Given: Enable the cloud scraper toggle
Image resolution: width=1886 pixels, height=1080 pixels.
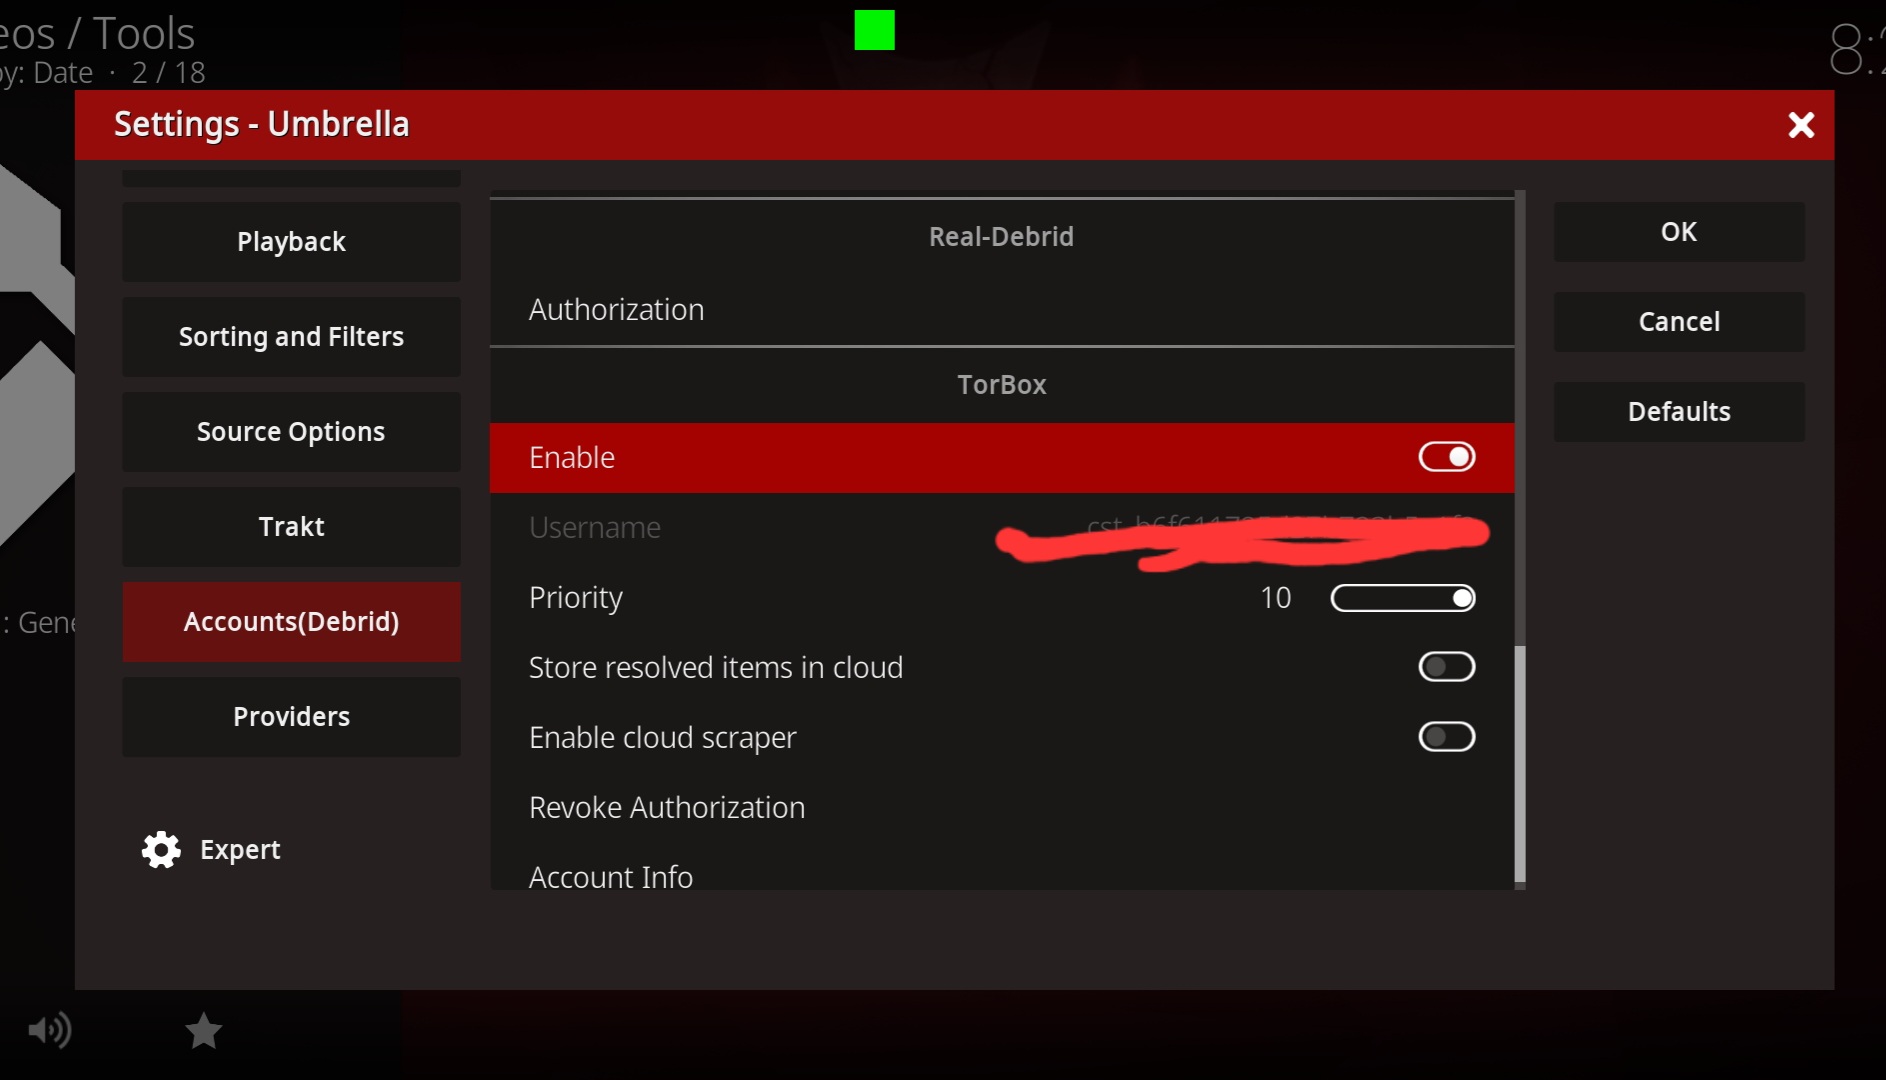Looking at the screenshot, I should point(1446,737).
